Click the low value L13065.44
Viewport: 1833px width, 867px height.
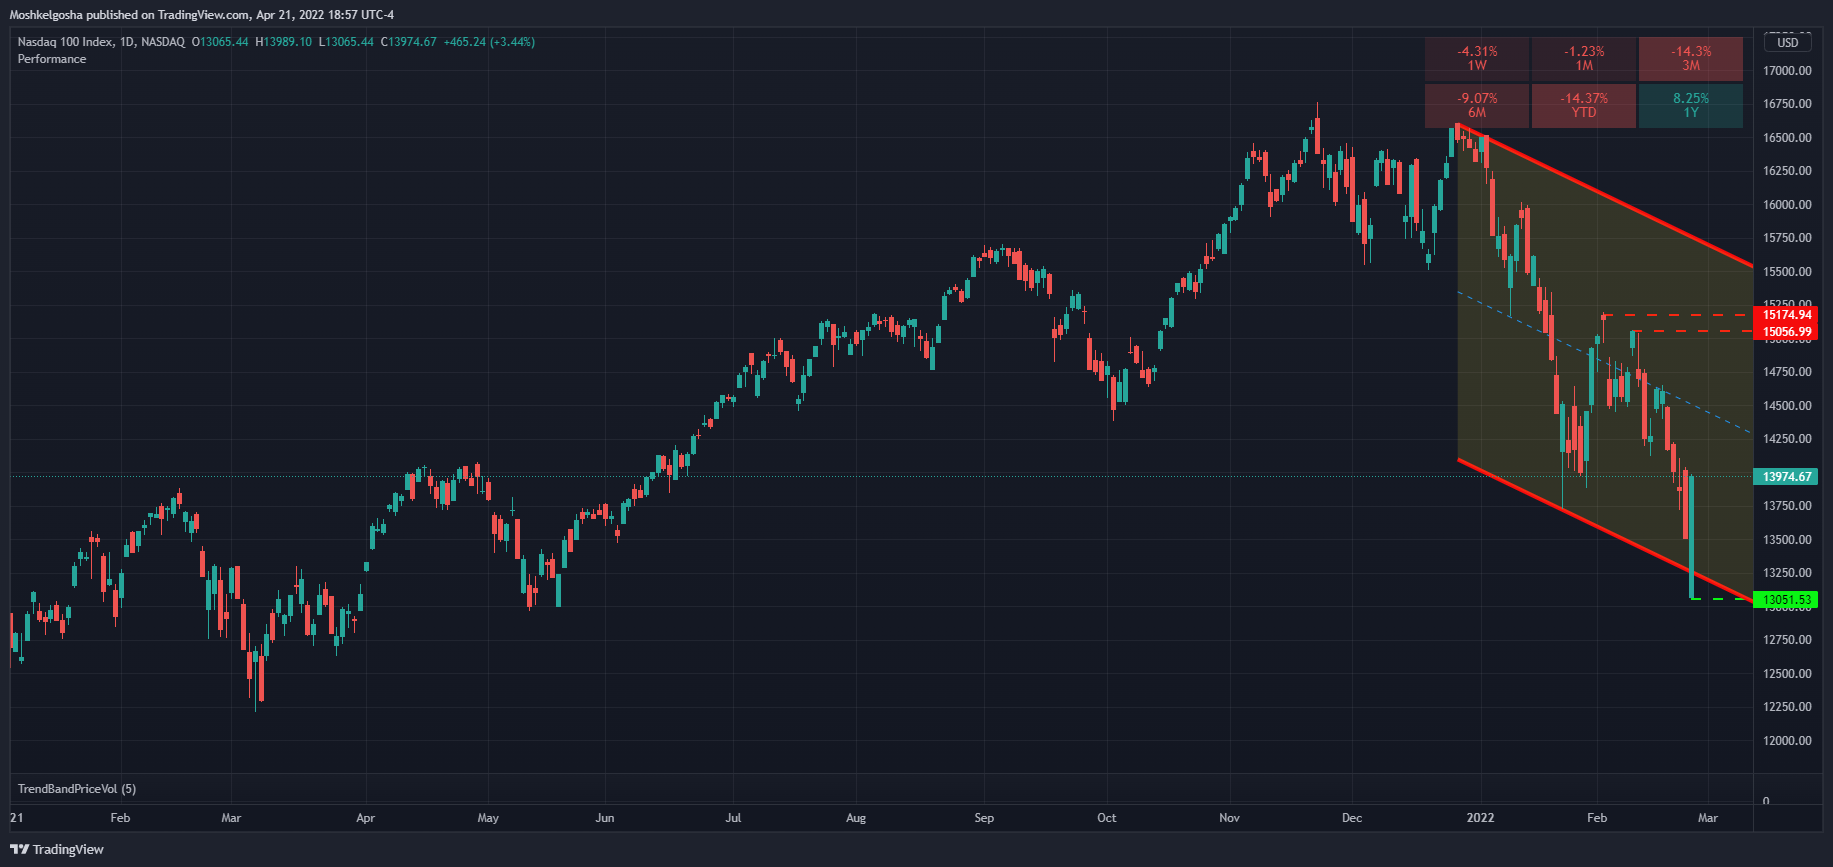point(346,42)
